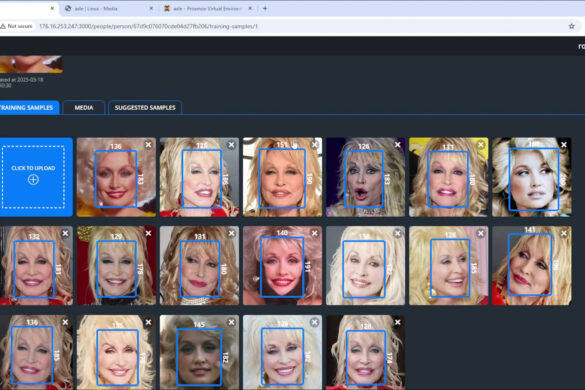Click the Click To Upload area
Screen dimensions: 585x390
click(x=34, y=177)
